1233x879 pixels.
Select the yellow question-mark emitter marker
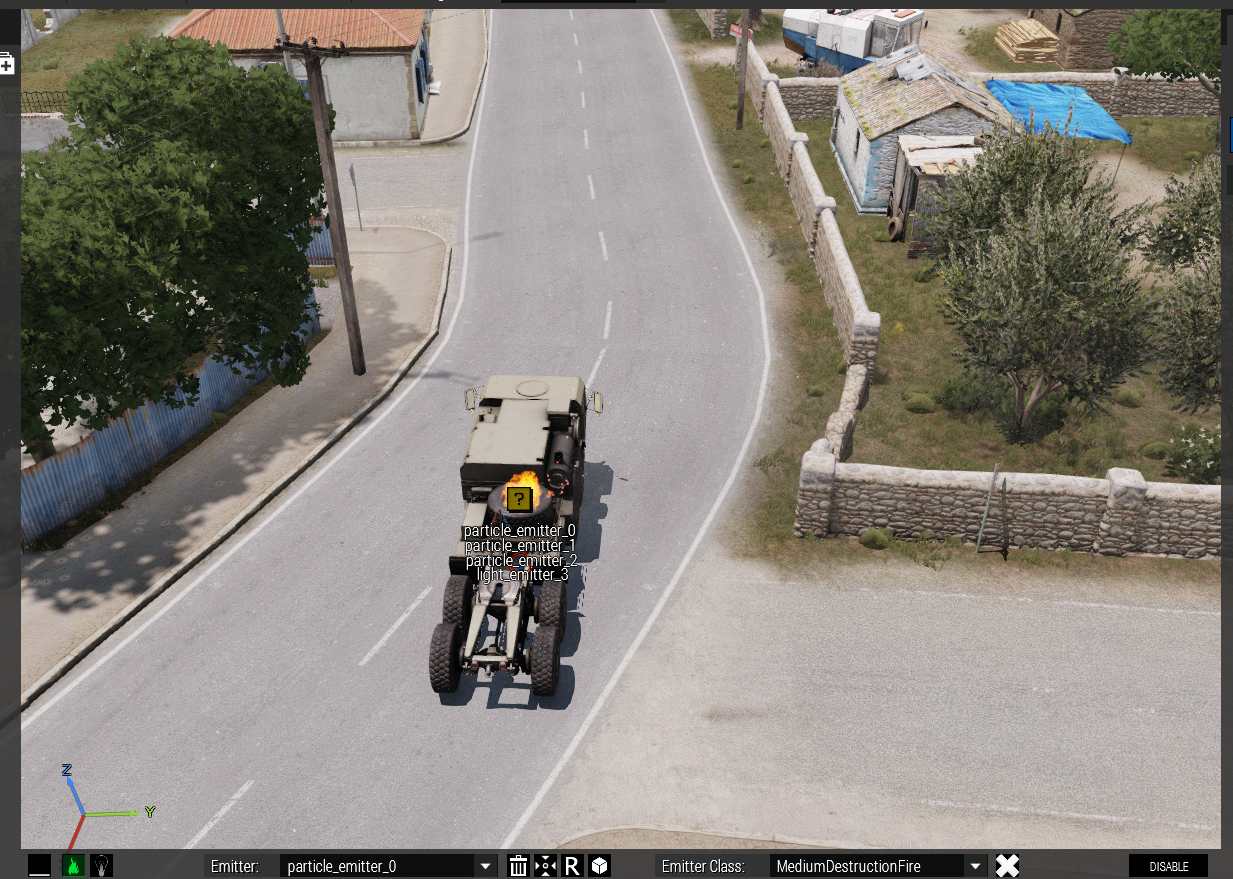[518, 498]
